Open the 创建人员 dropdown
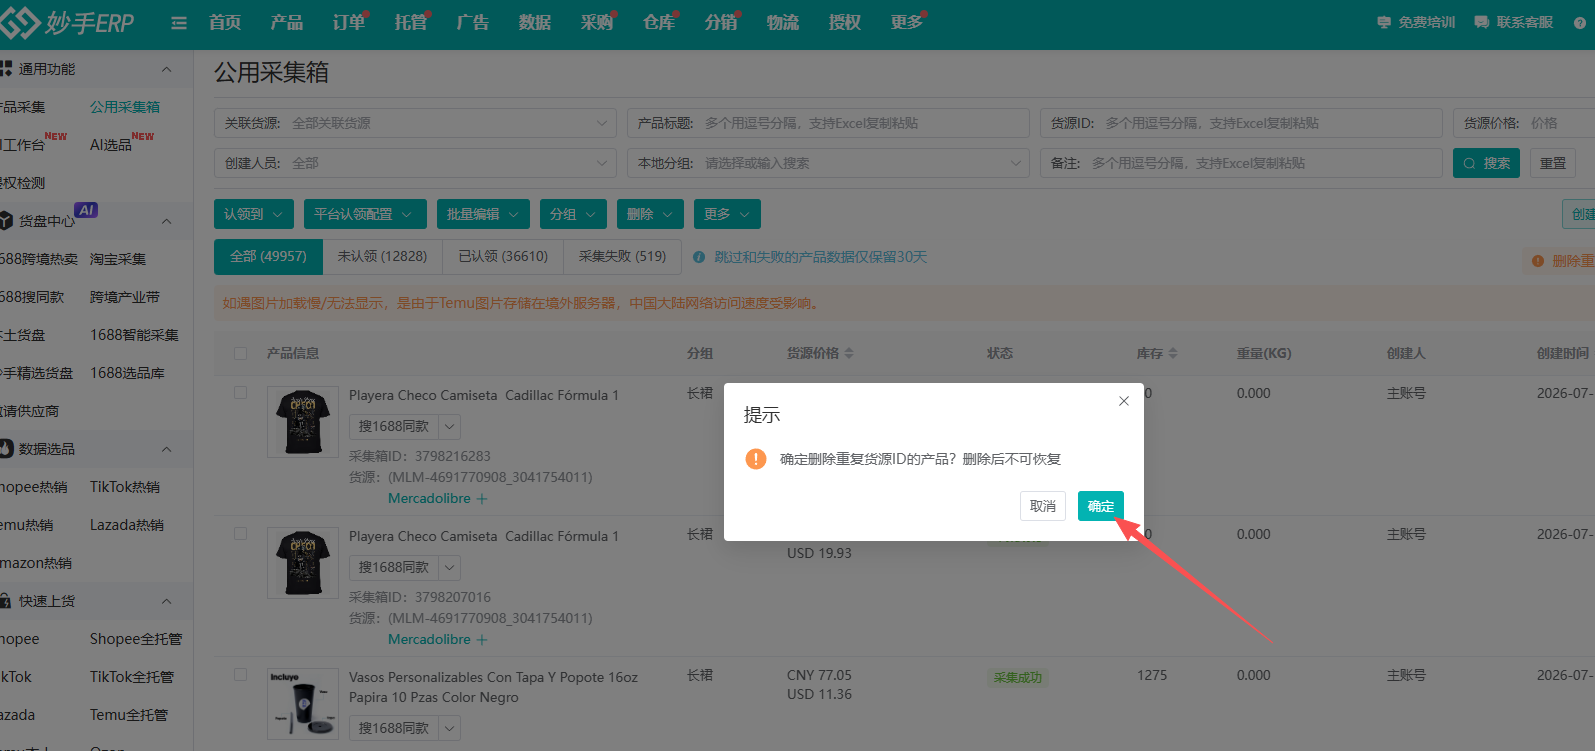The width and height of the screenshot is (1595, 751). click(415, 163)
